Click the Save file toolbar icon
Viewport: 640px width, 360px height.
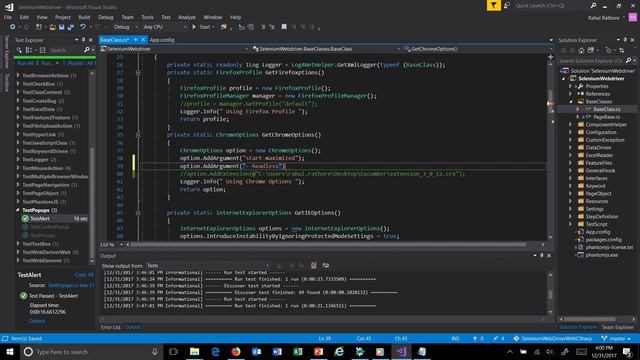point(61,27)
